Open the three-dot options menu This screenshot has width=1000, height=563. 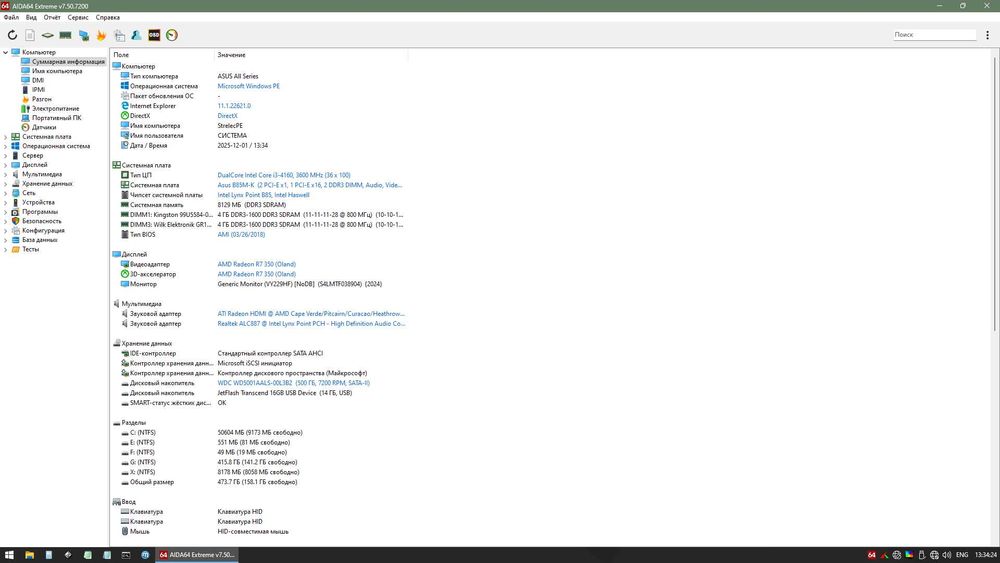click(987, 35)
